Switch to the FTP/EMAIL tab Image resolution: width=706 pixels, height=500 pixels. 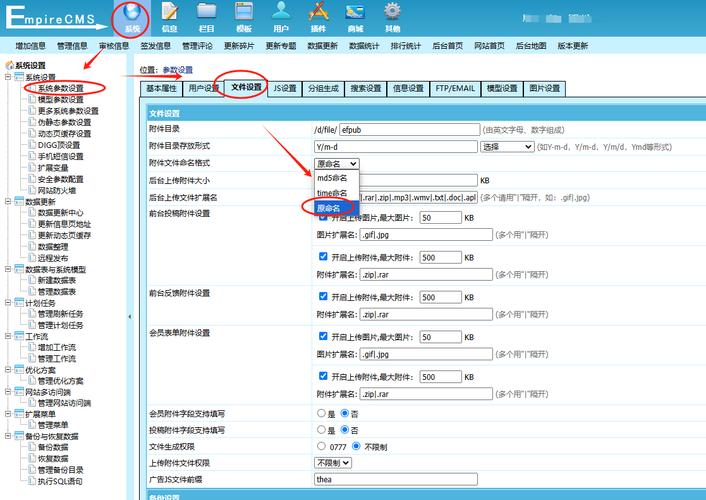click(455, 89)
